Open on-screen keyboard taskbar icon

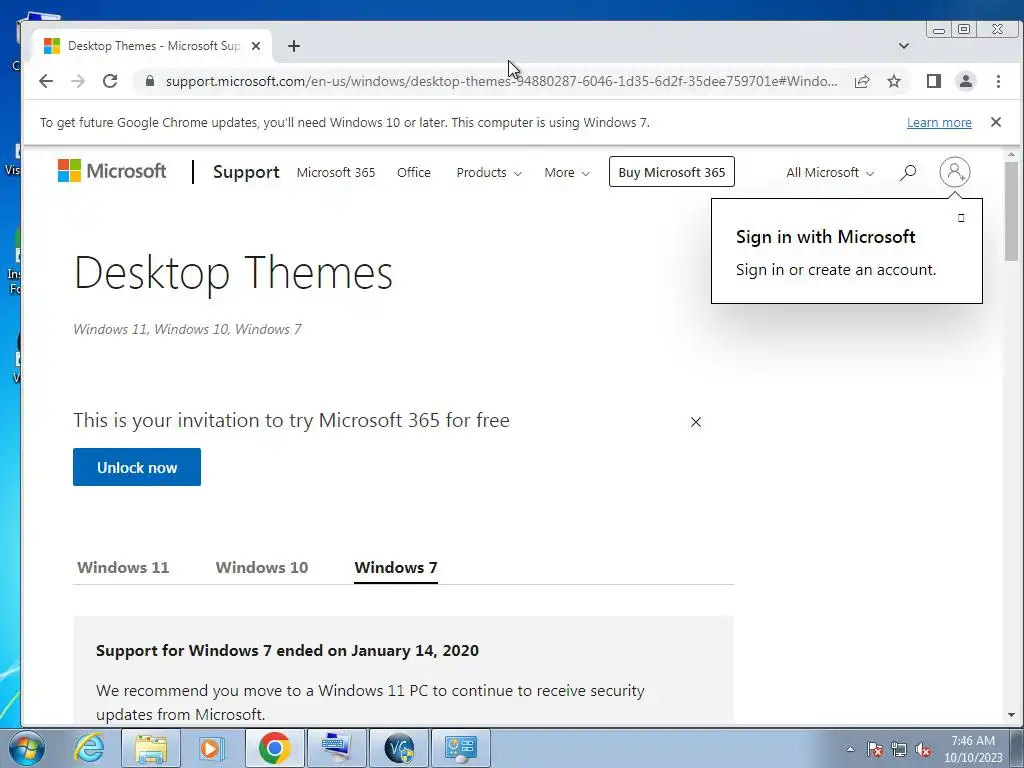click(x=337, y=748)
